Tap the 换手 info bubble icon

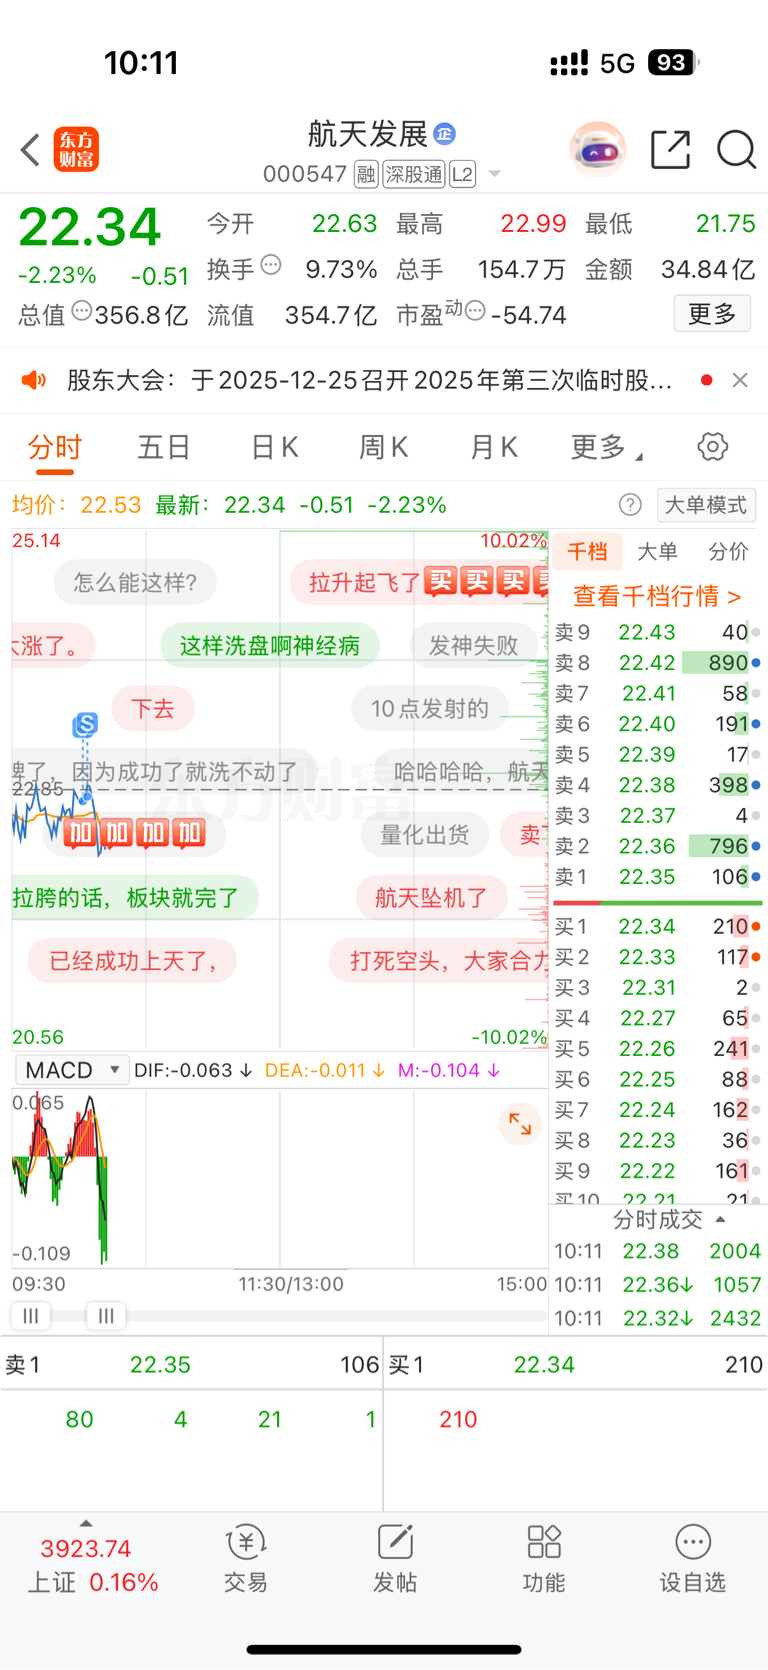click(271, 266)
